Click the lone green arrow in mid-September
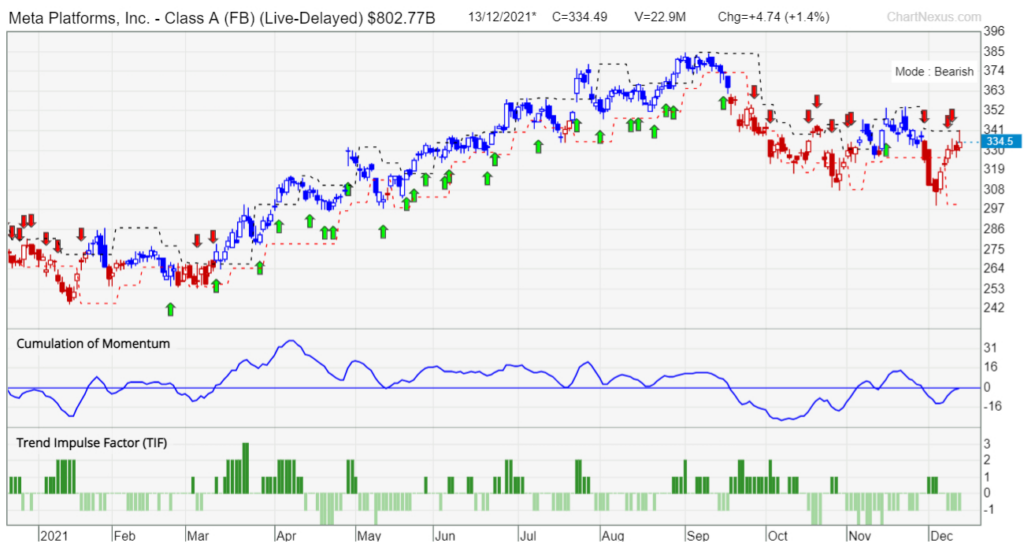The image size is (1024, 547). tap(723, 102)
